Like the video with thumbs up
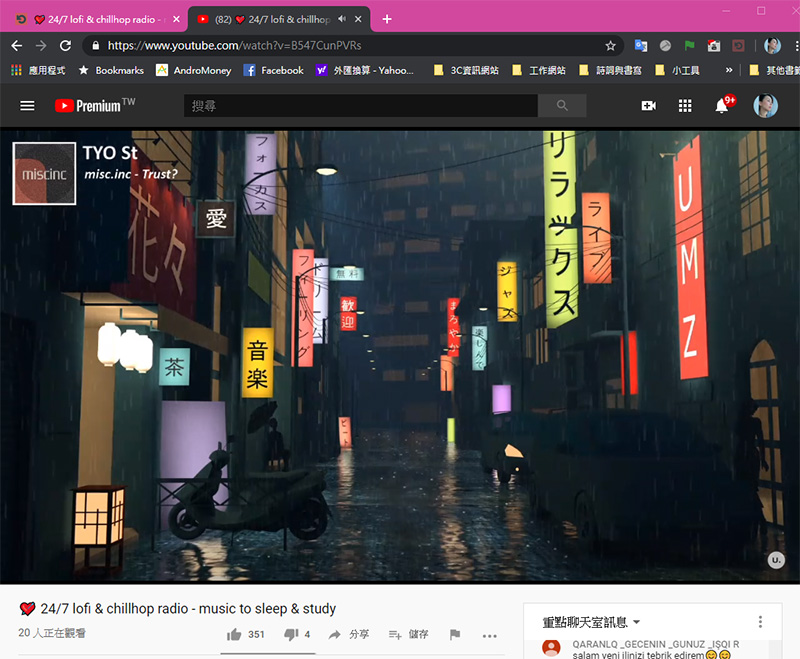The height and width of the screenshot is (659, 800). [235, 634]
